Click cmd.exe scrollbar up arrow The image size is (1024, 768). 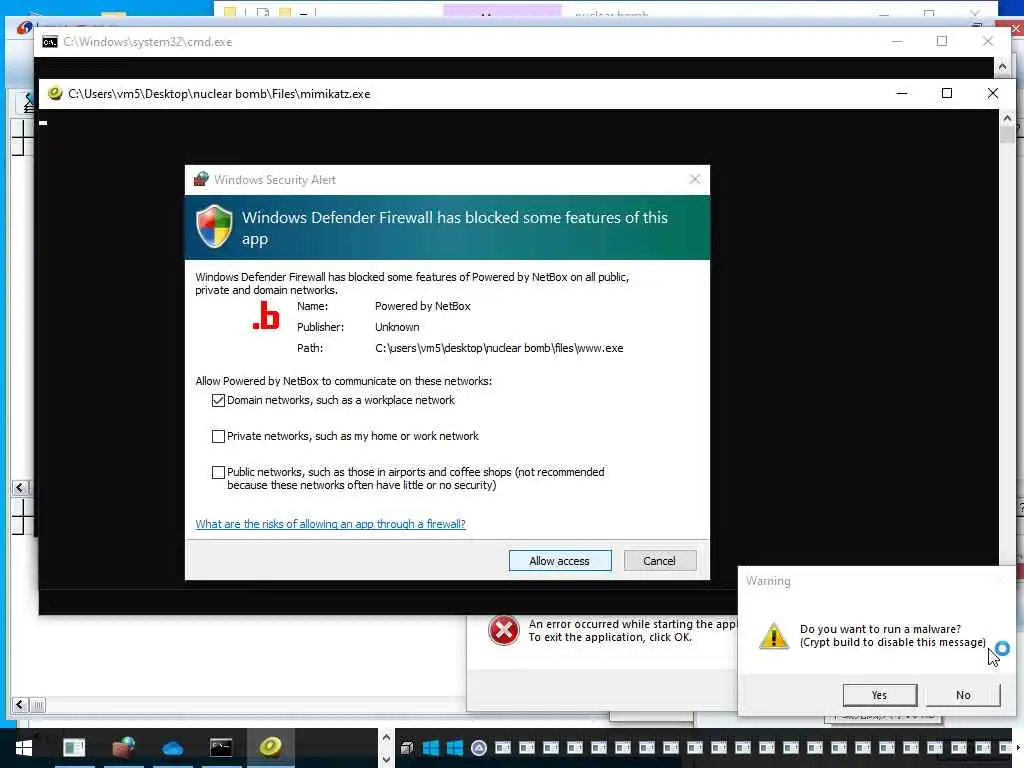click(x=1002, y=67)
